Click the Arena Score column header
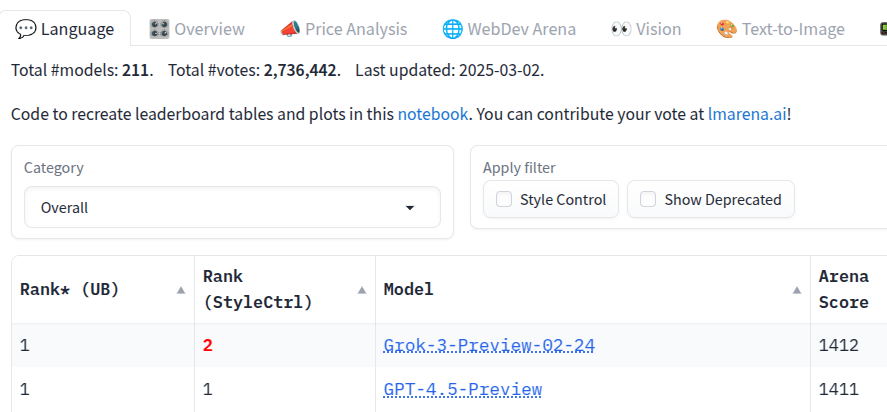The image size is (887, 412). click(843, 289)
